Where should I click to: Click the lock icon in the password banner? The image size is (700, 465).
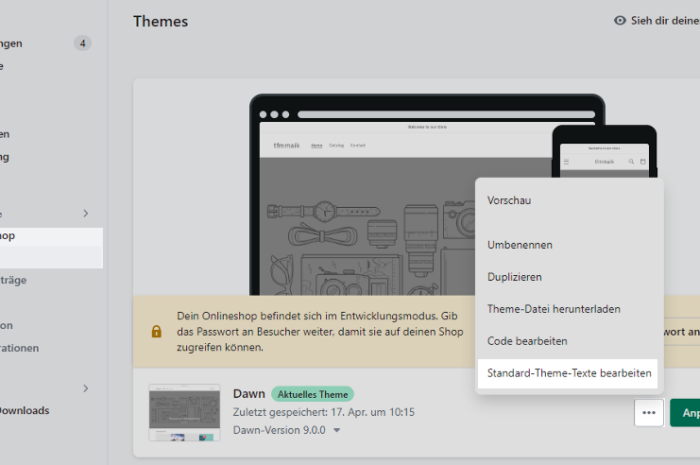pyautogui.click(x=156, y=331)
